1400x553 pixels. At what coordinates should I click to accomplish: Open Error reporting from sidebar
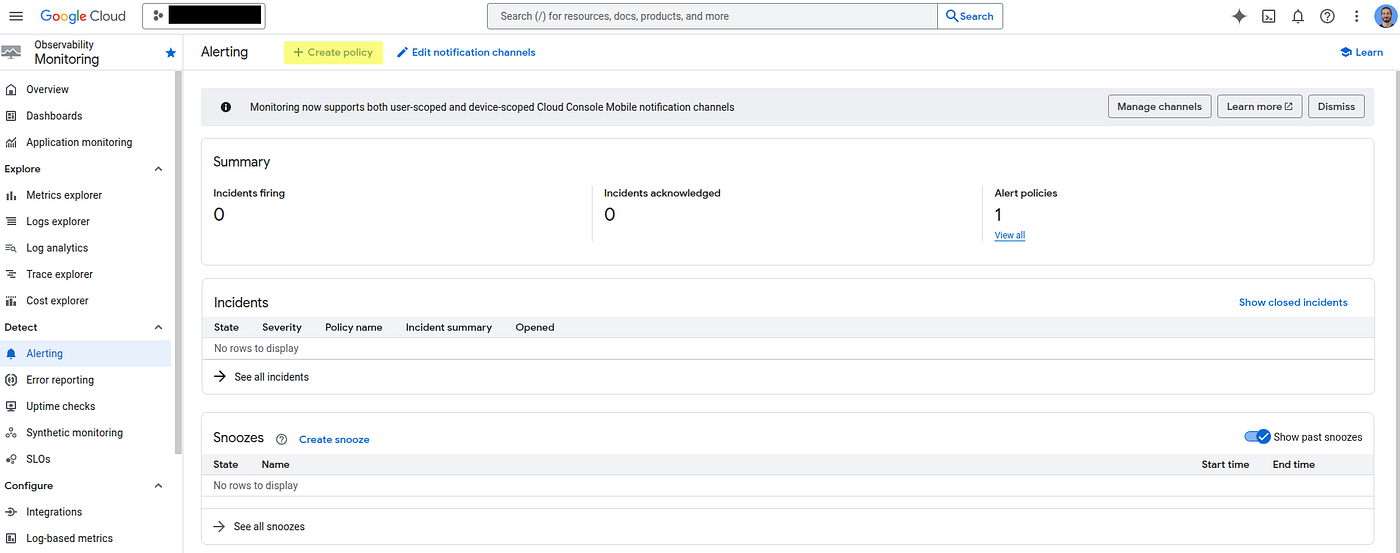click(60, 380)
